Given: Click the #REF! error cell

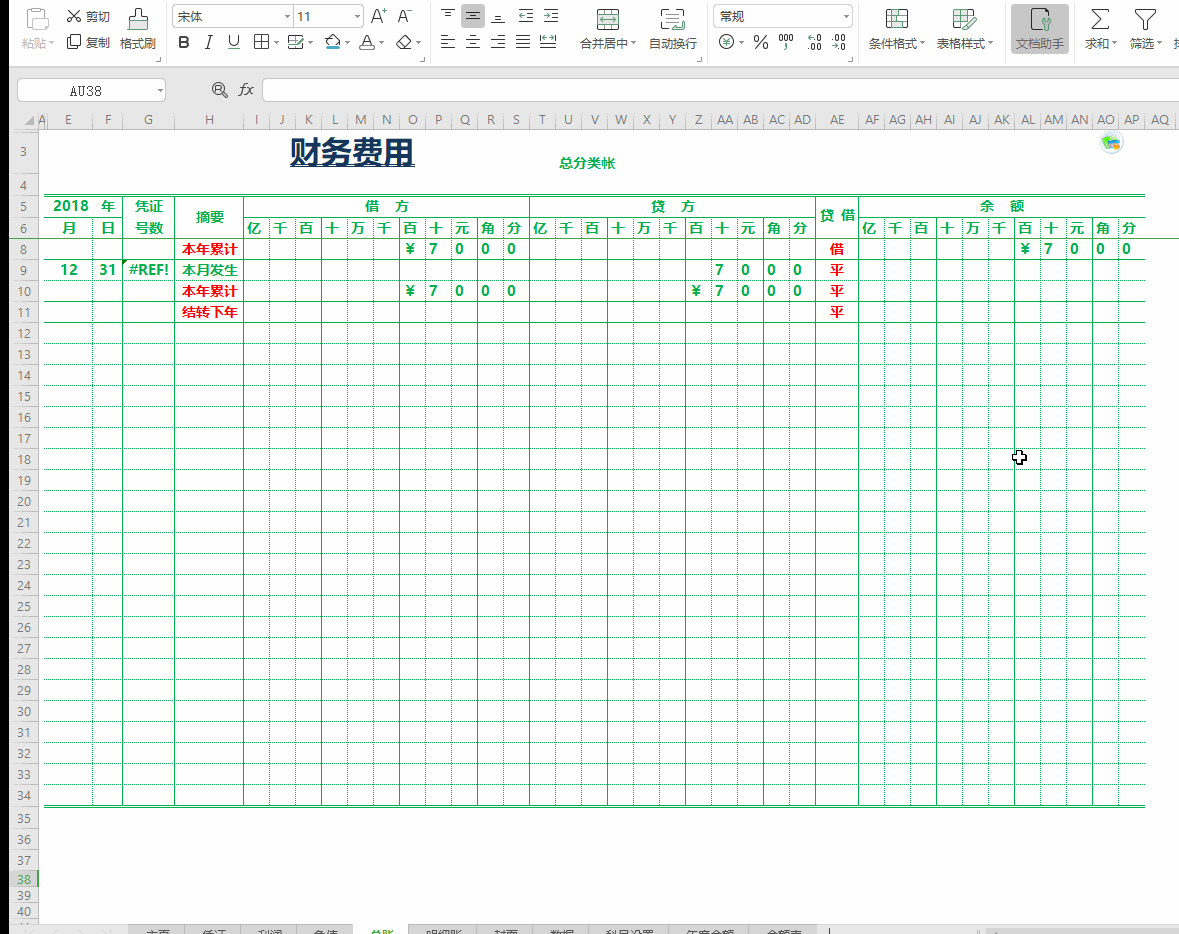Looking at the screenshot, I should (149, 270).
